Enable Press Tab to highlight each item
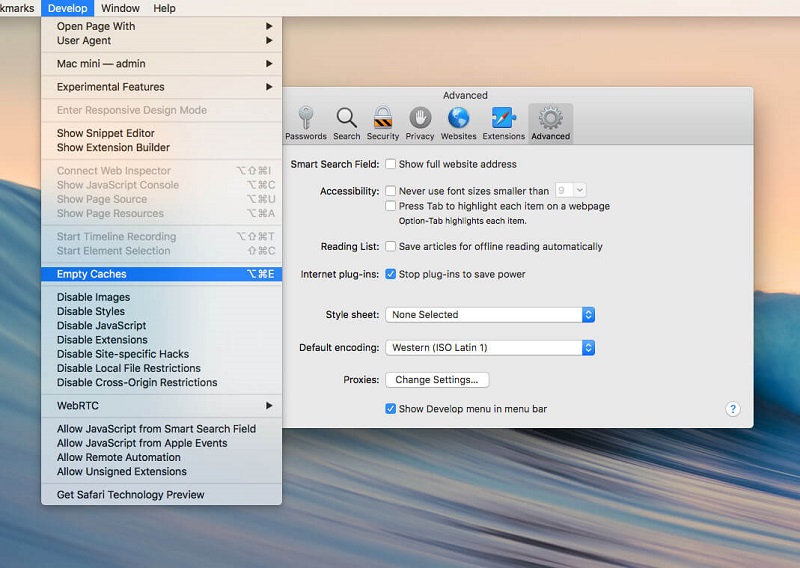Image resolution: width=800 pixels, height=568 pixels. (x=390, y=206)
